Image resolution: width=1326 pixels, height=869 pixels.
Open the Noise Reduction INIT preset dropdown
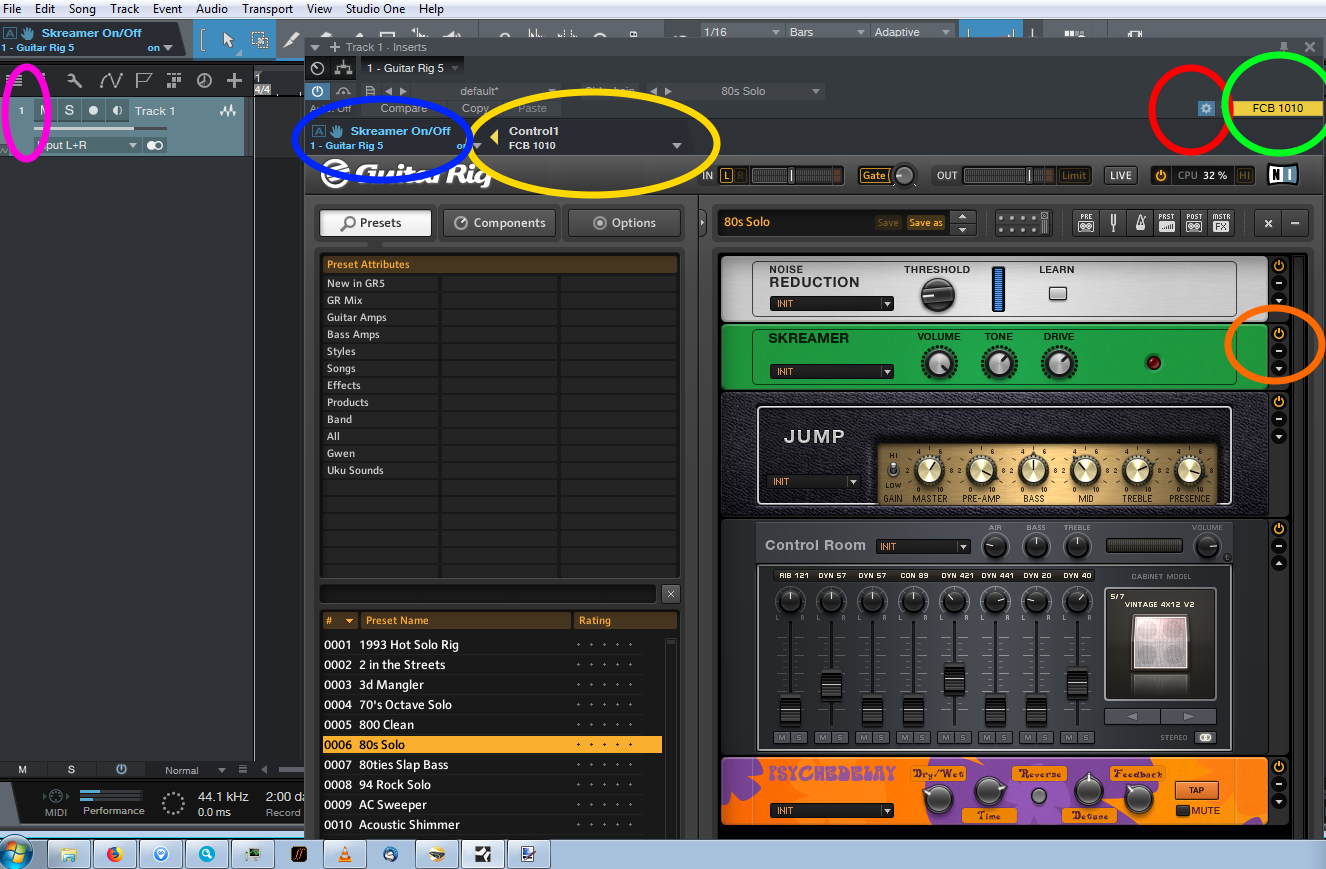point(832,303)
